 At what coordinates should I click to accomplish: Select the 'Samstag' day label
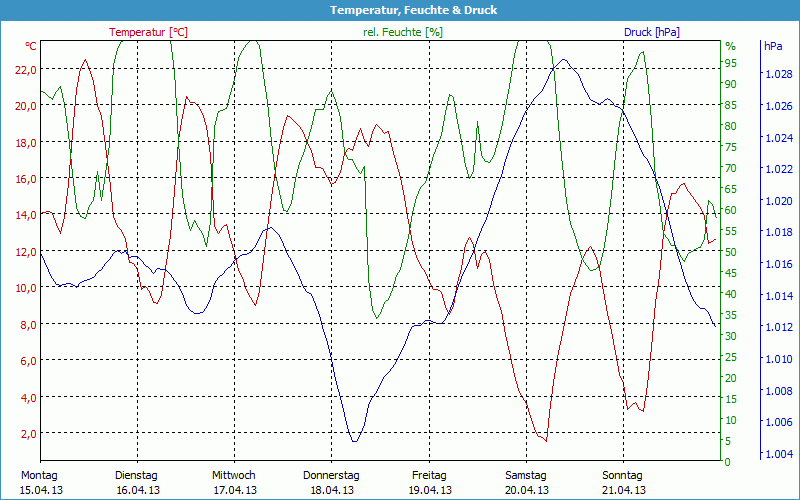526,476
